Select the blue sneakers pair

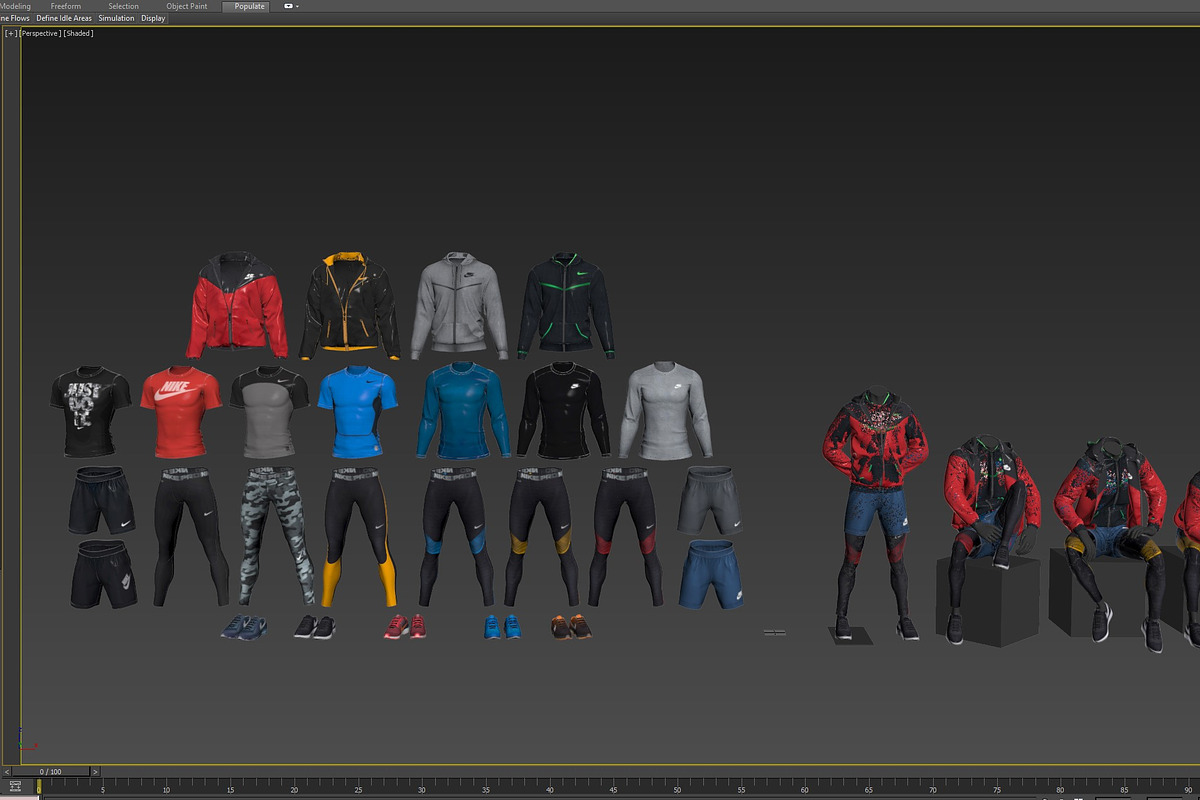point(502,627)
